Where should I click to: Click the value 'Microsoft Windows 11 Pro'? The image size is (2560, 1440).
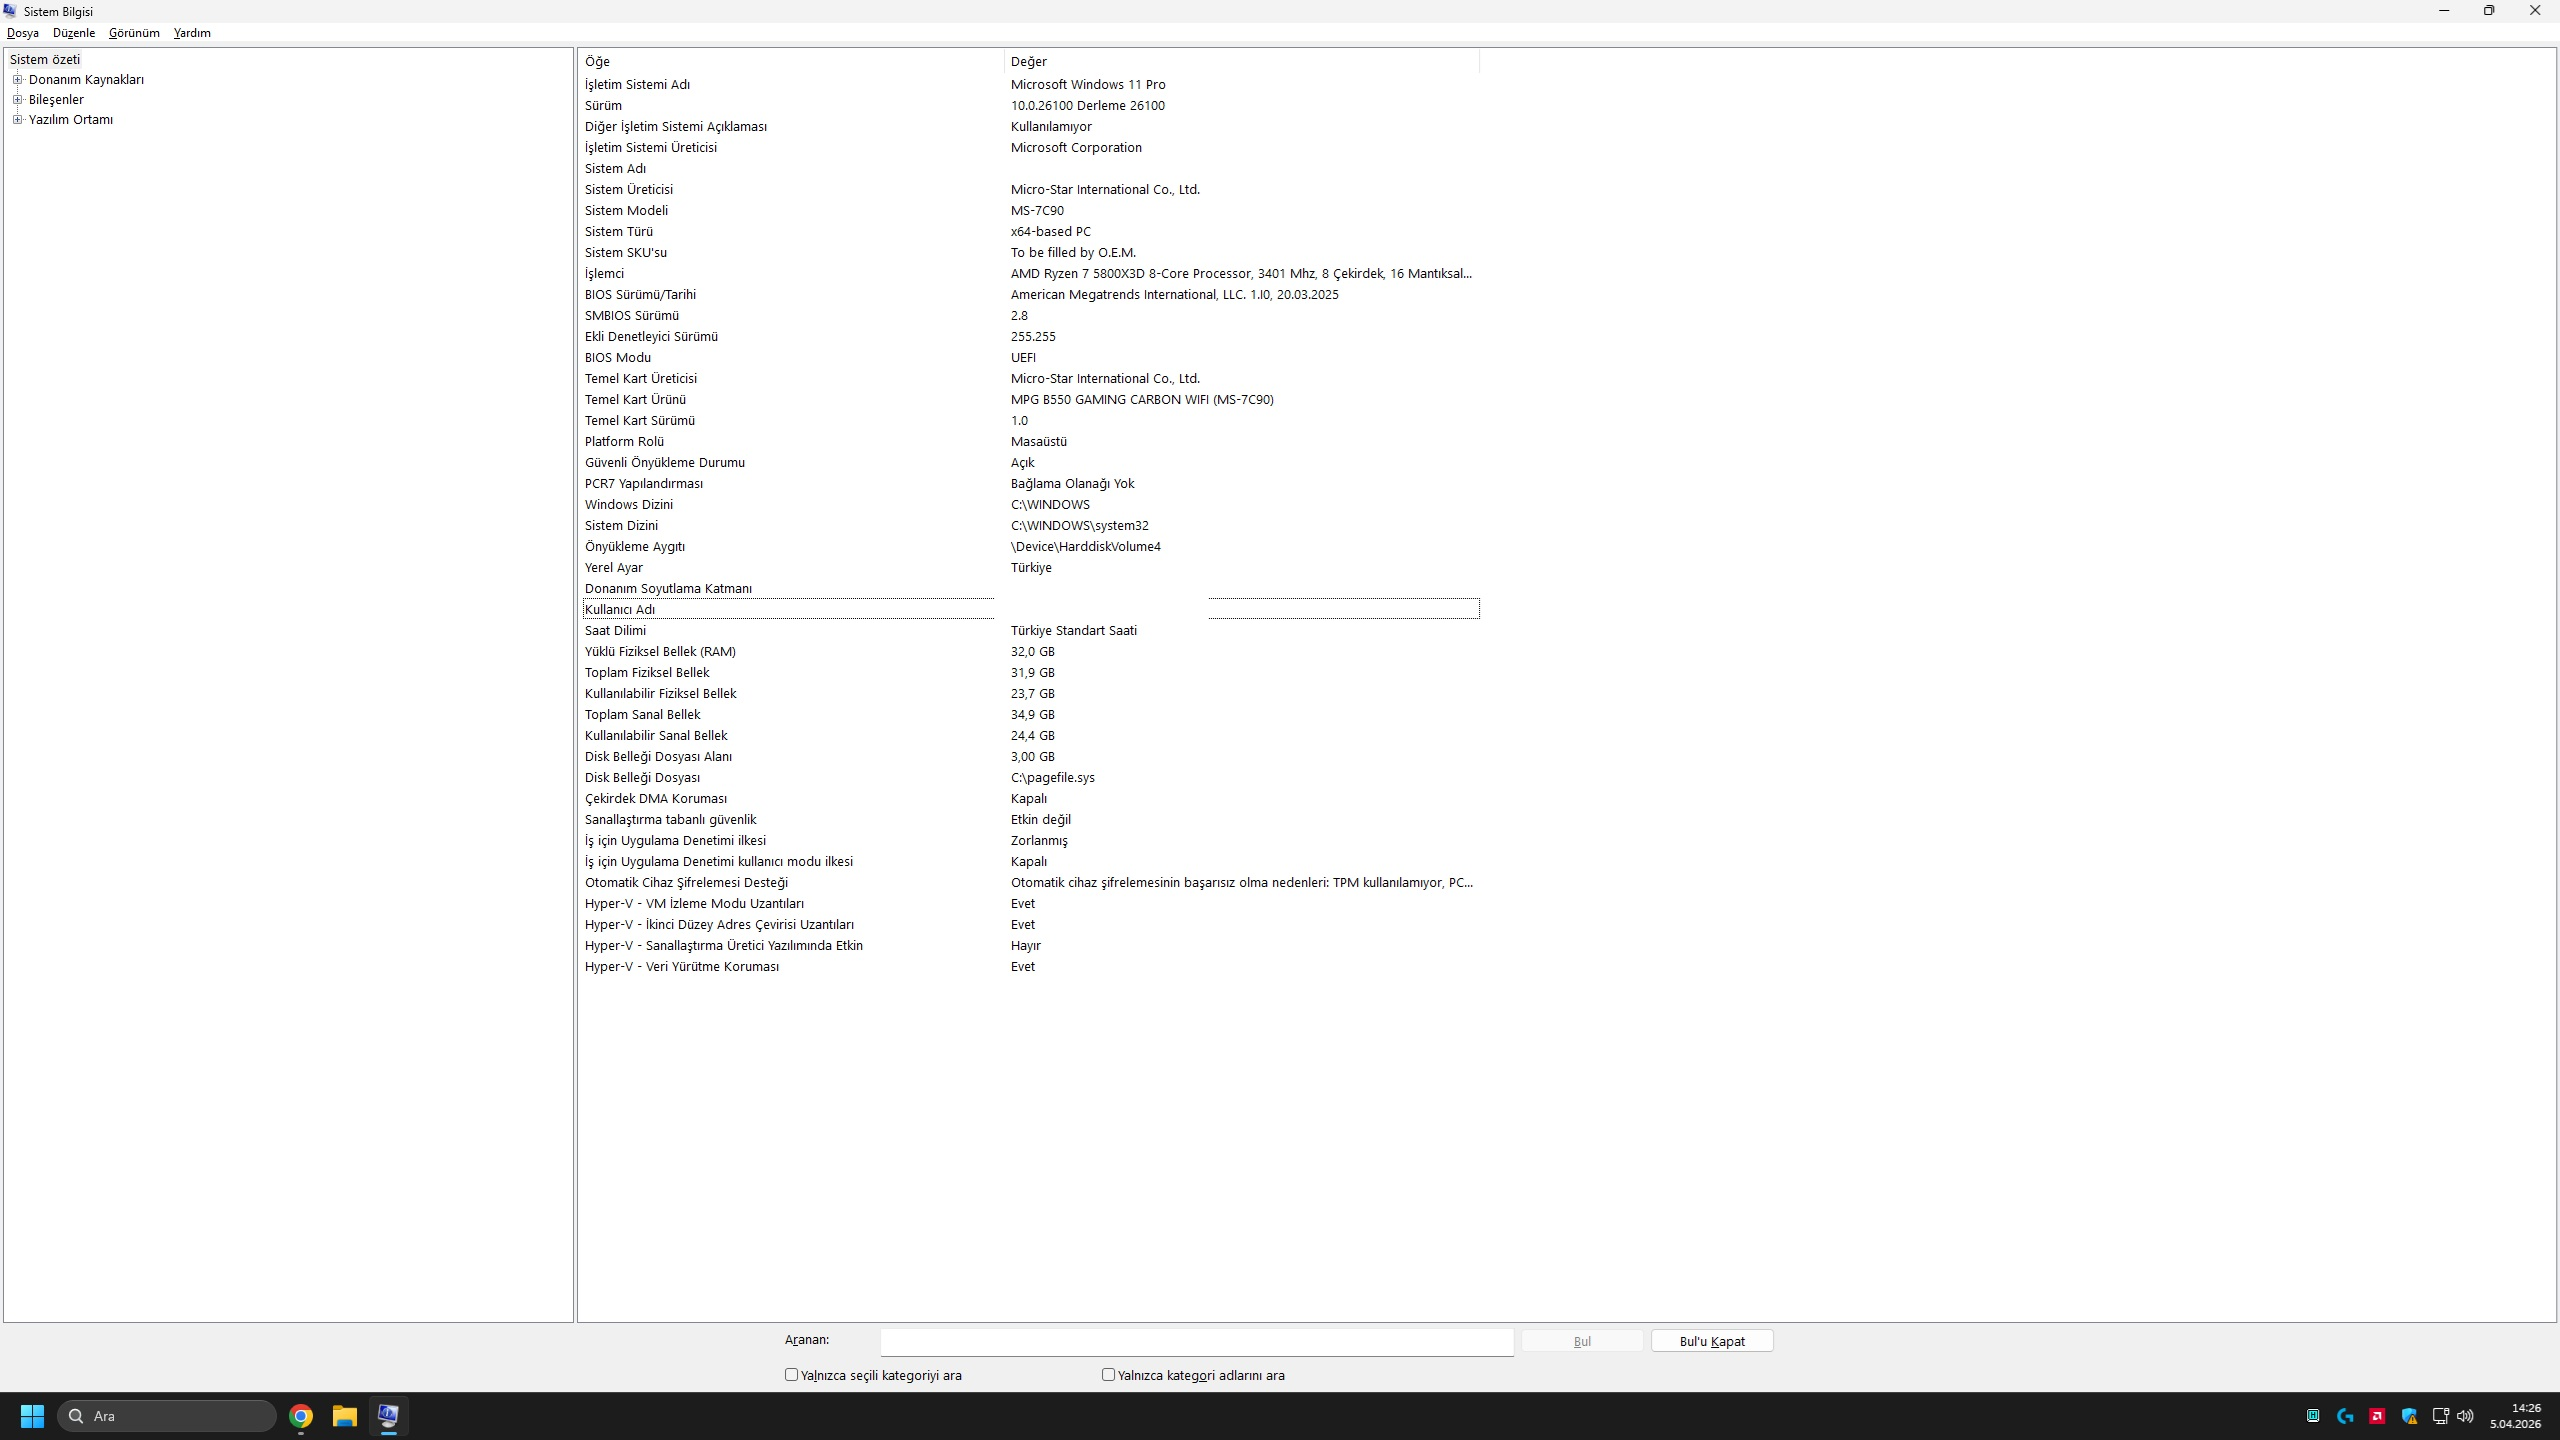point(1088,85)
